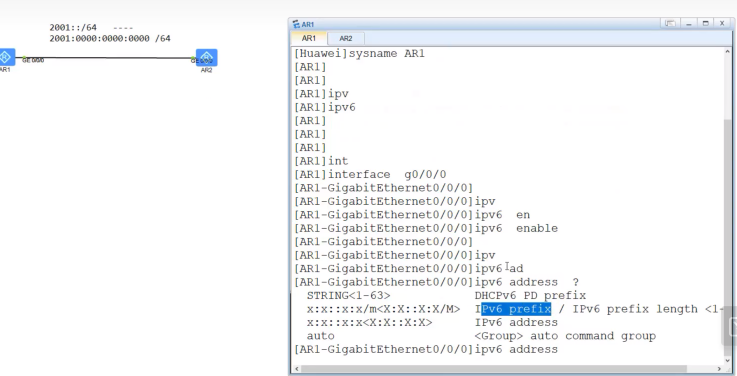Click the highlighted 'Pv6 prefix' text
This screenshot has height=376, width=737.
[x=516, y=309]
